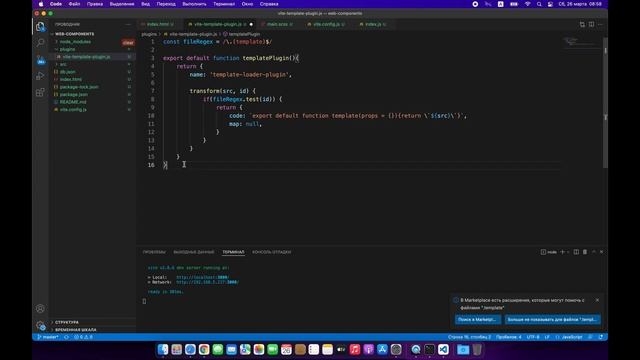Open the terminal launch profile dropdown arrow

(568, 252)
